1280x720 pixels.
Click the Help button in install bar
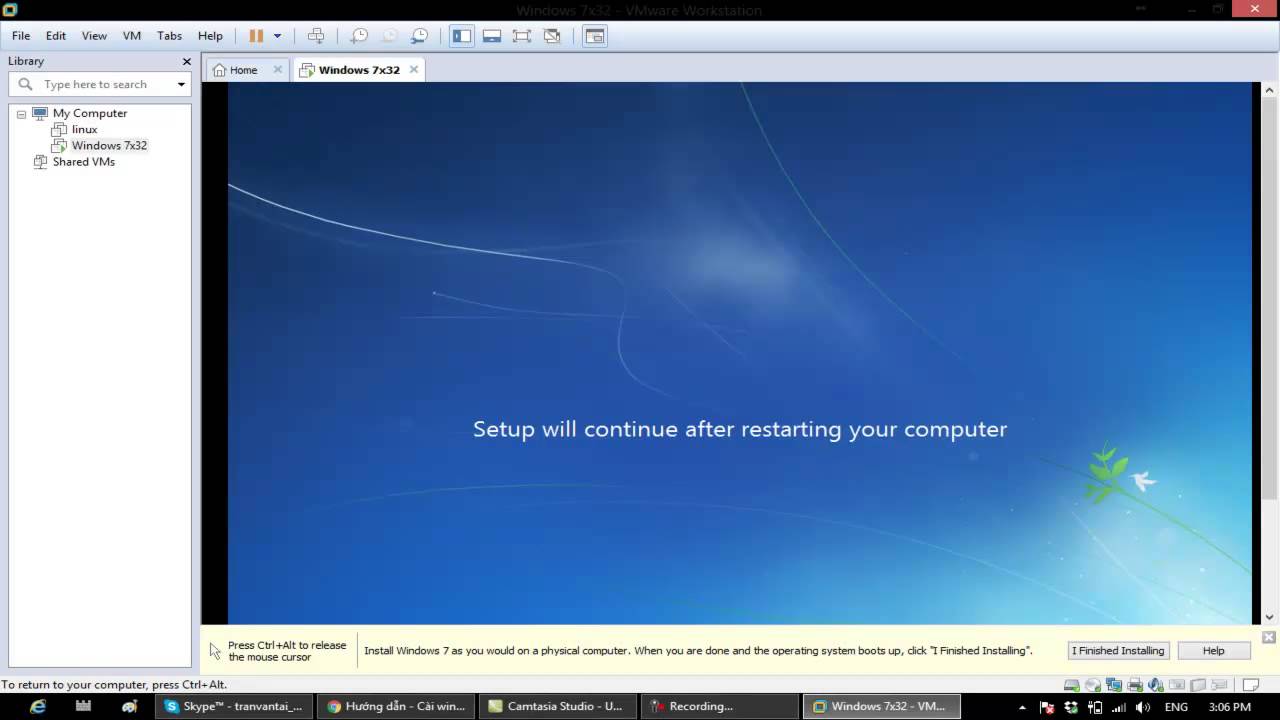click(1213, 650)
